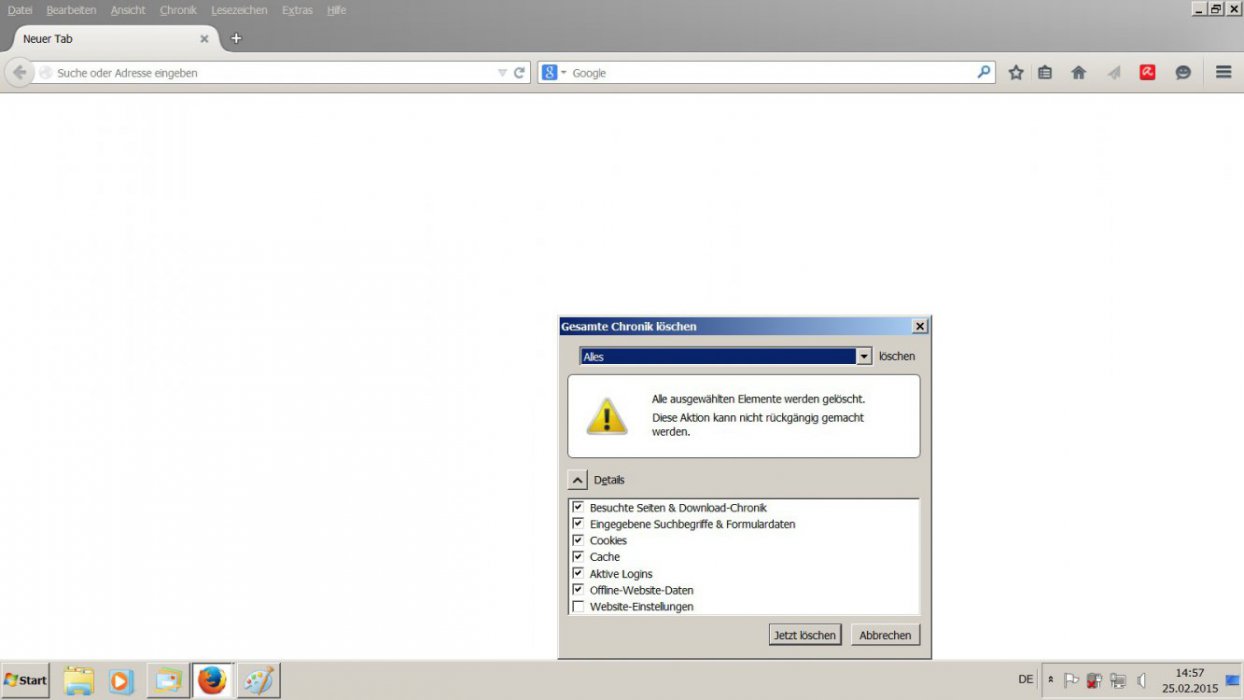The width and height of the screenshot is (1244, 700).
Task: Open the hamburger menu icon
Action: (1223, 73)
